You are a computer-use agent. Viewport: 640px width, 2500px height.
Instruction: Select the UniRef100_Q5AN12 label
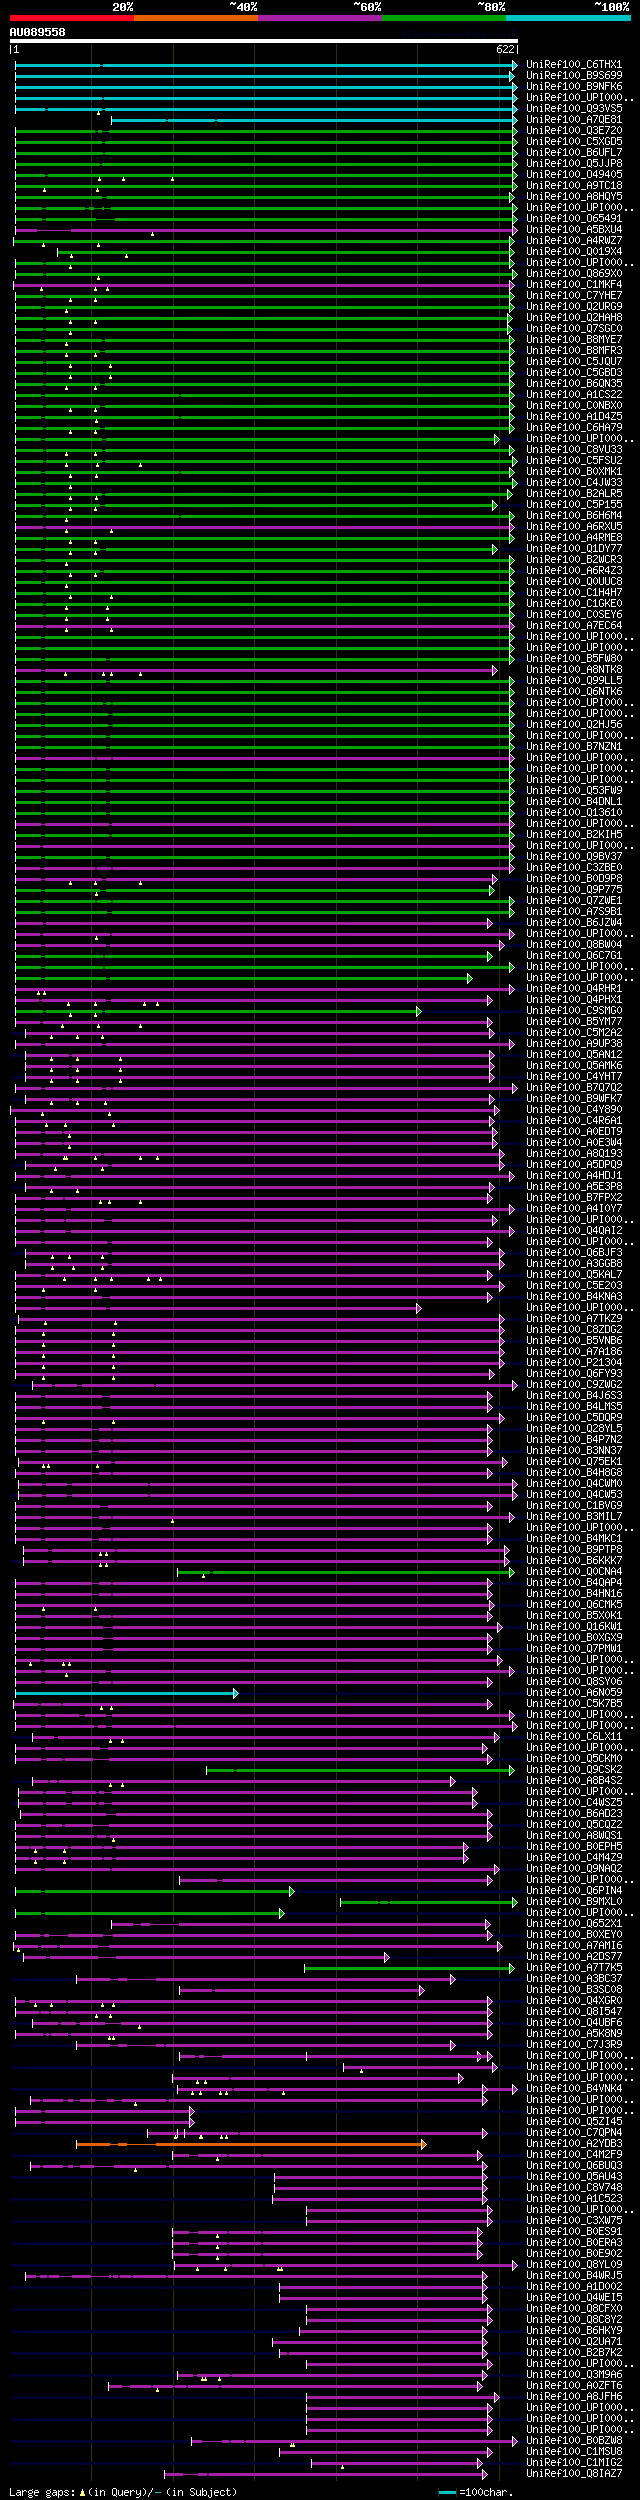click(x=574, y=1055)
